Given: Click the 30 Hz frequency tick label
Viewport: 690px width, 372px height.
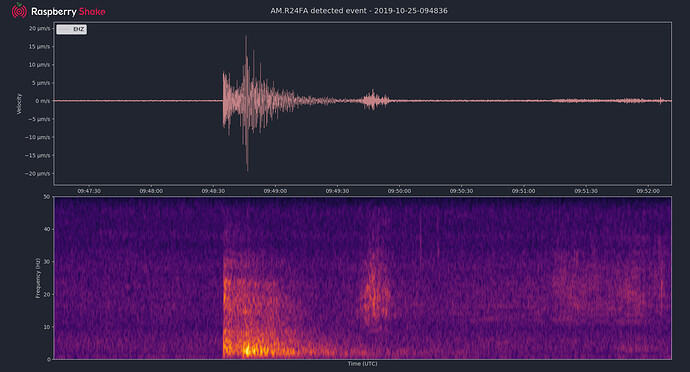Looking at the screenshot, I should click(x=47, y=262).
